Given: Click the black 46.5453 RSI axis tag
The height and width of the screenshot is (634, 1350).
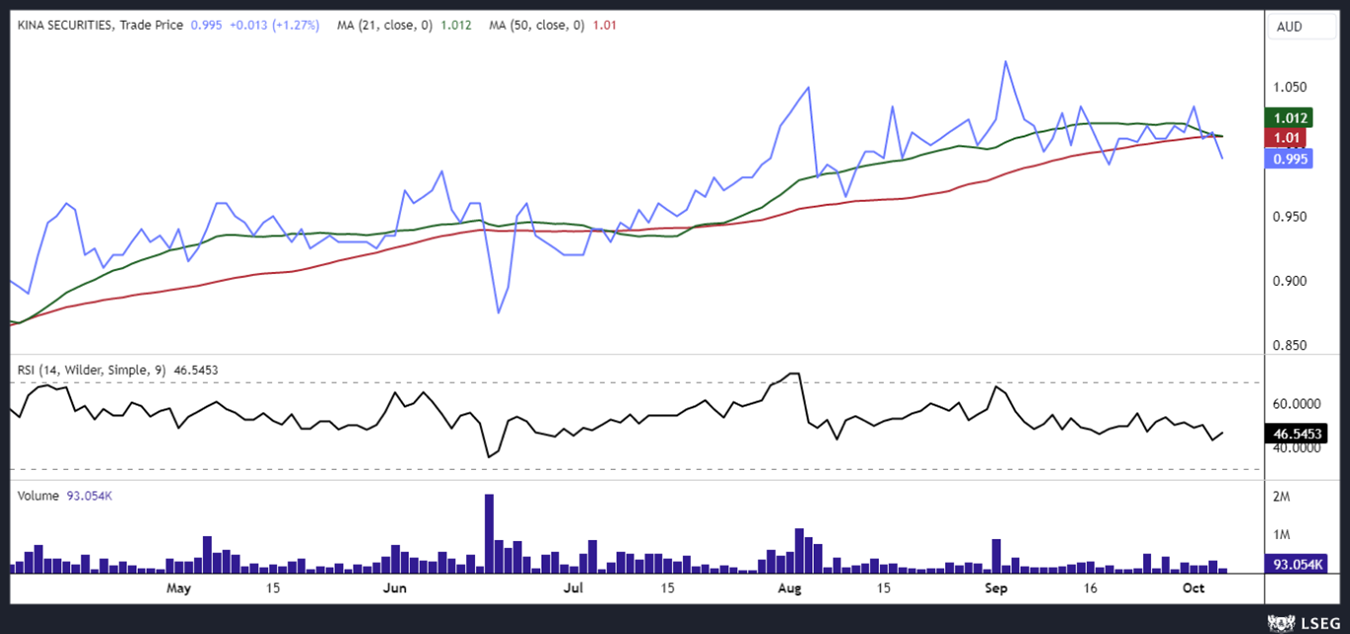Looking at the screenshot, I should click(1296, 434).
